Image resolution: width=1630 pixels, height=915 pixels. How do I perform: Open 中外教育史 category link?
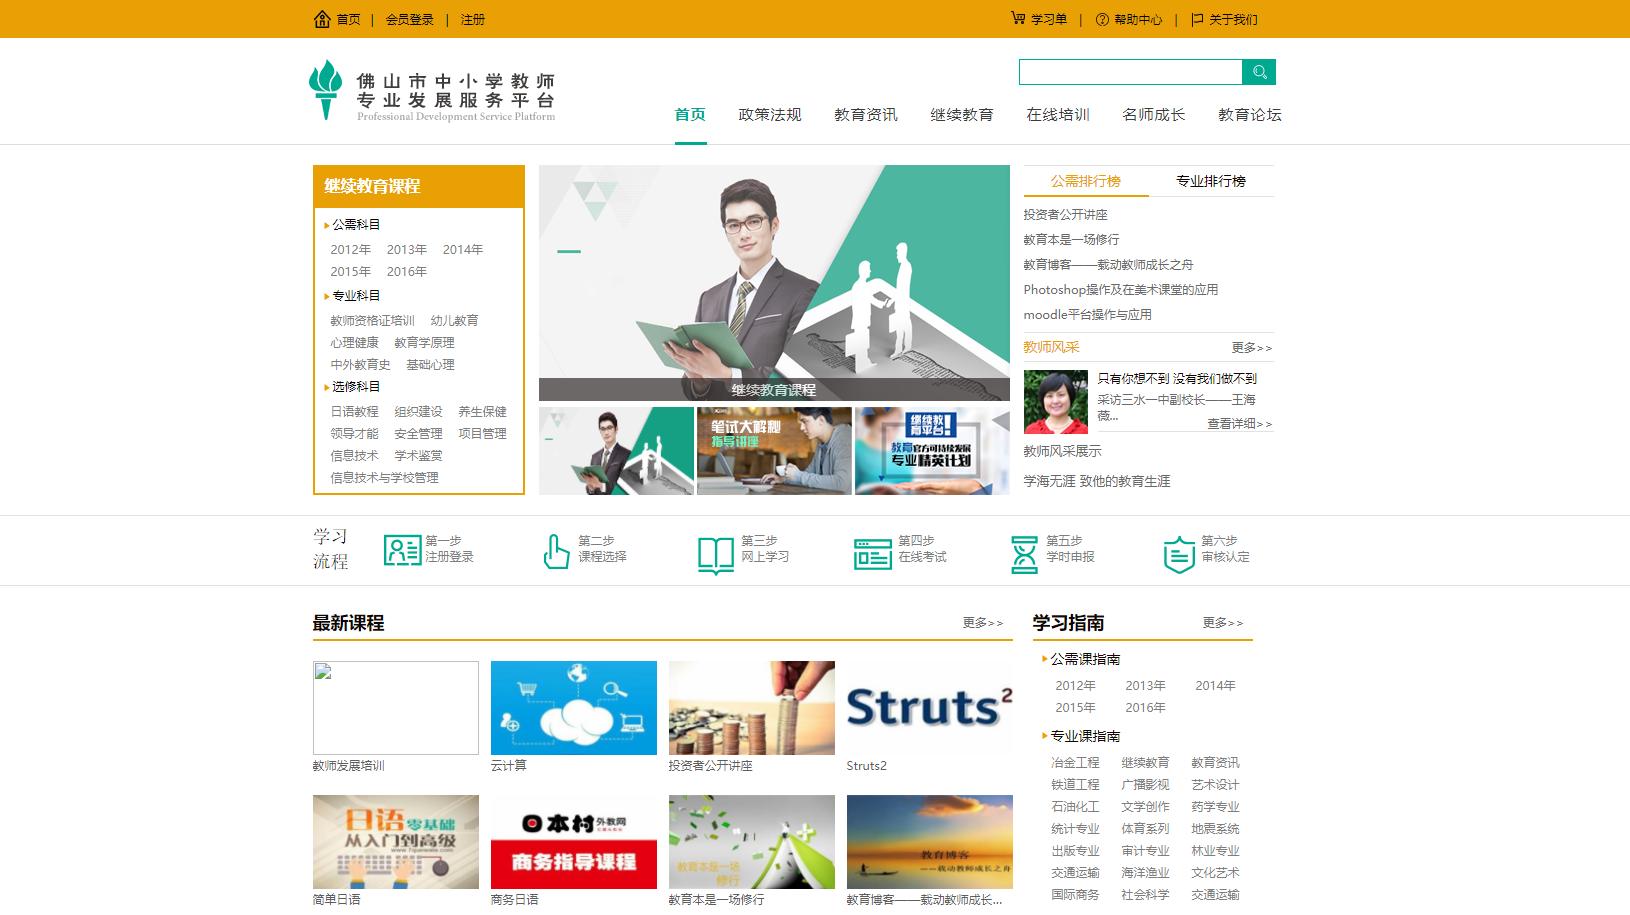coord(360,365)
